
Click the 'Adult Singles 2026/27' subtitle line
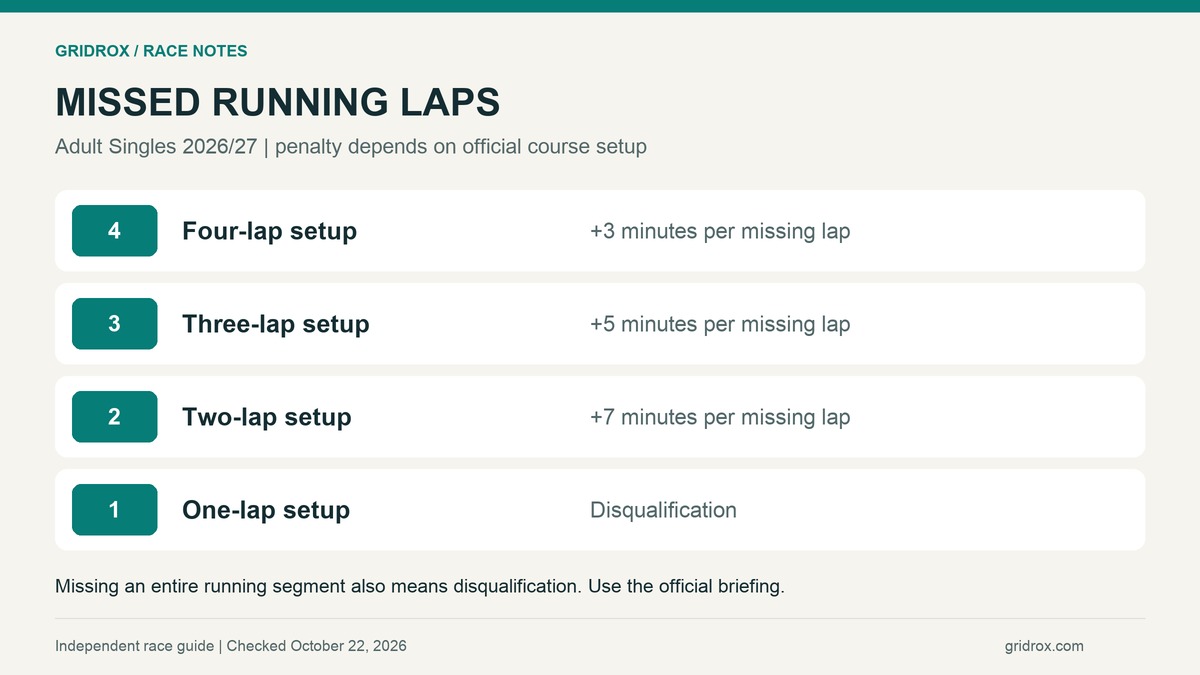[x=351, y=146]
